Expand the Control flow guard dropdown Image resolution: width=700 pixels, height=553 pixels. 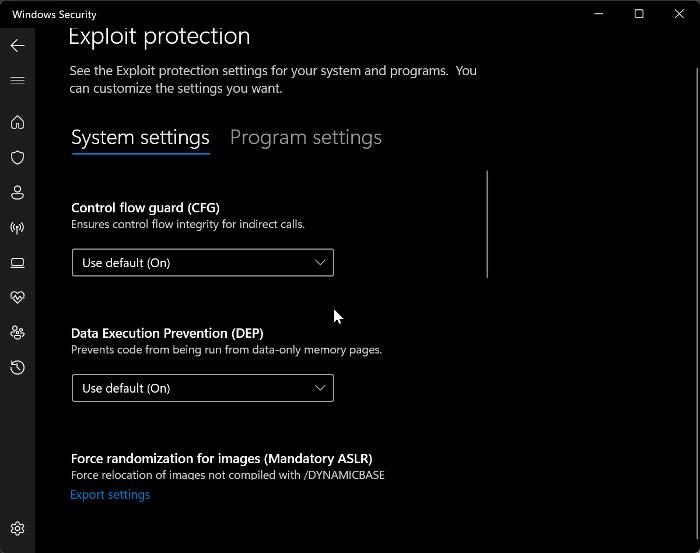click(202, 263)
